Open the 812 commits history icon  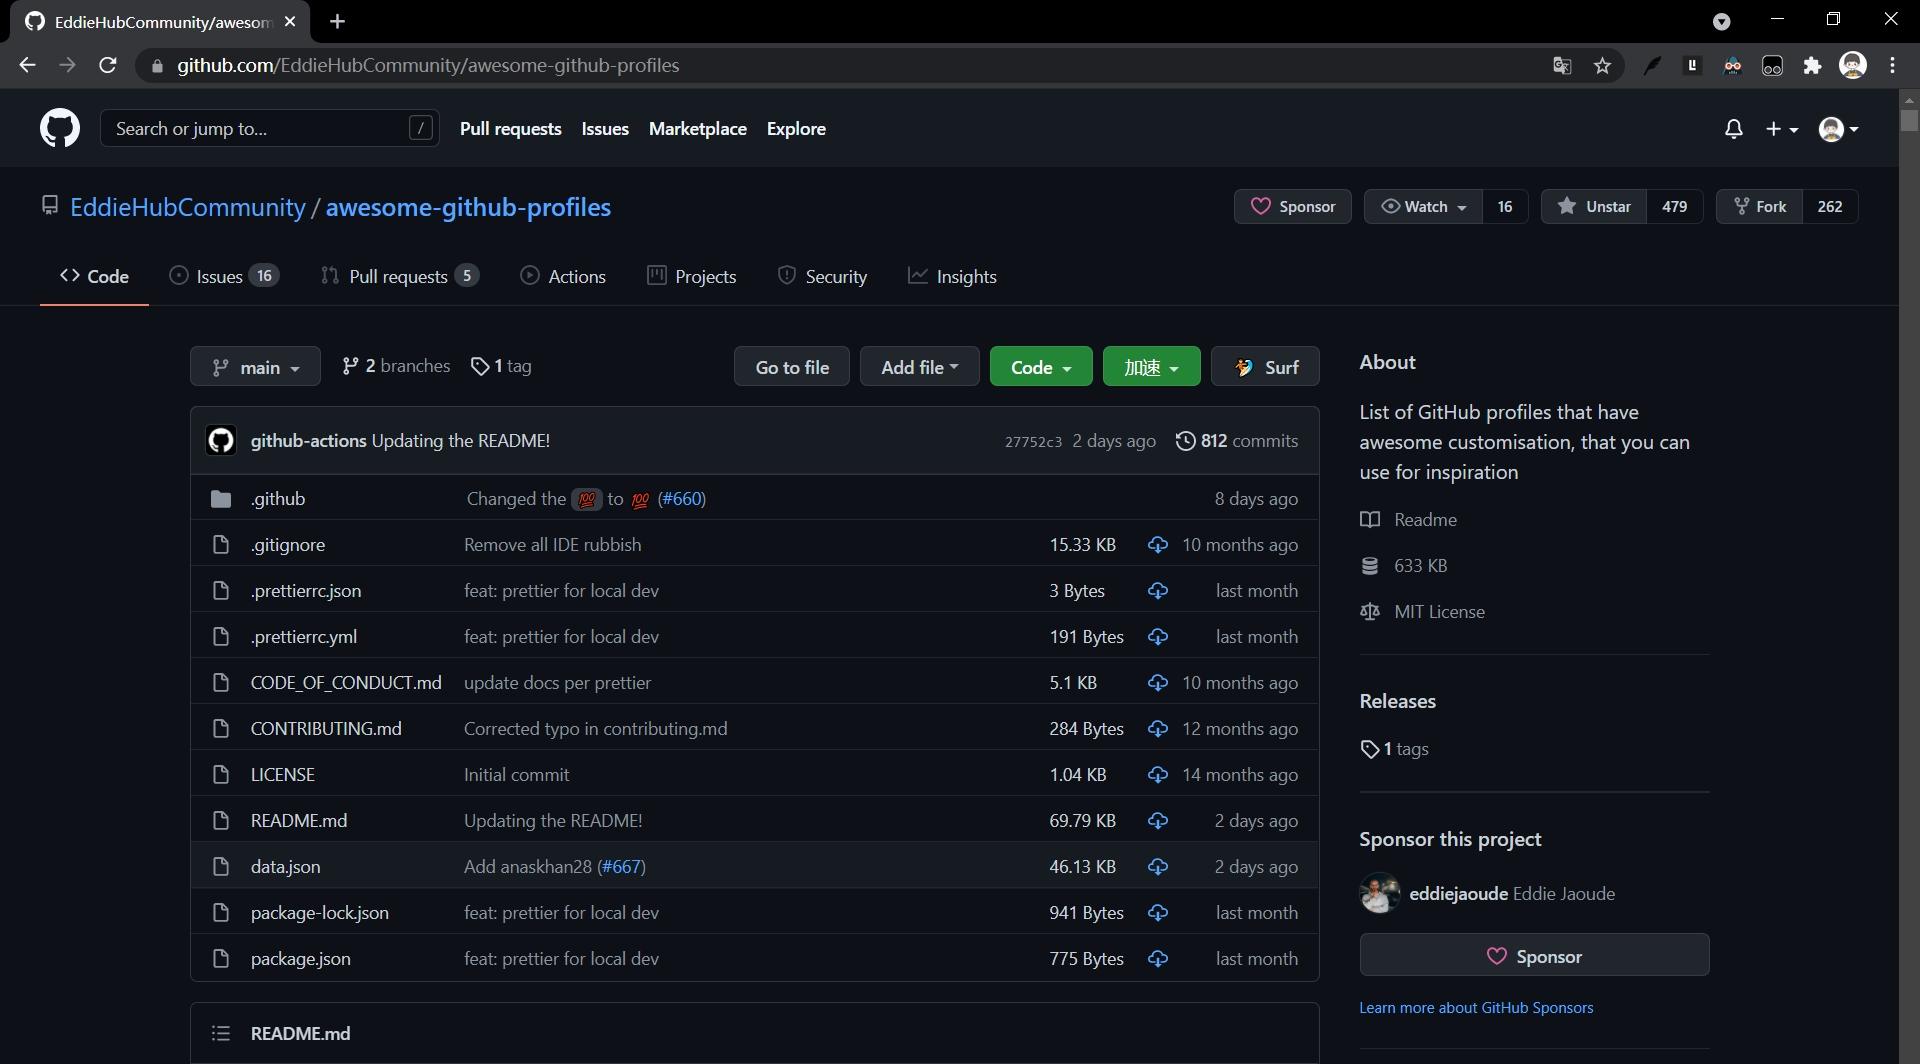tap(1186, 440)
